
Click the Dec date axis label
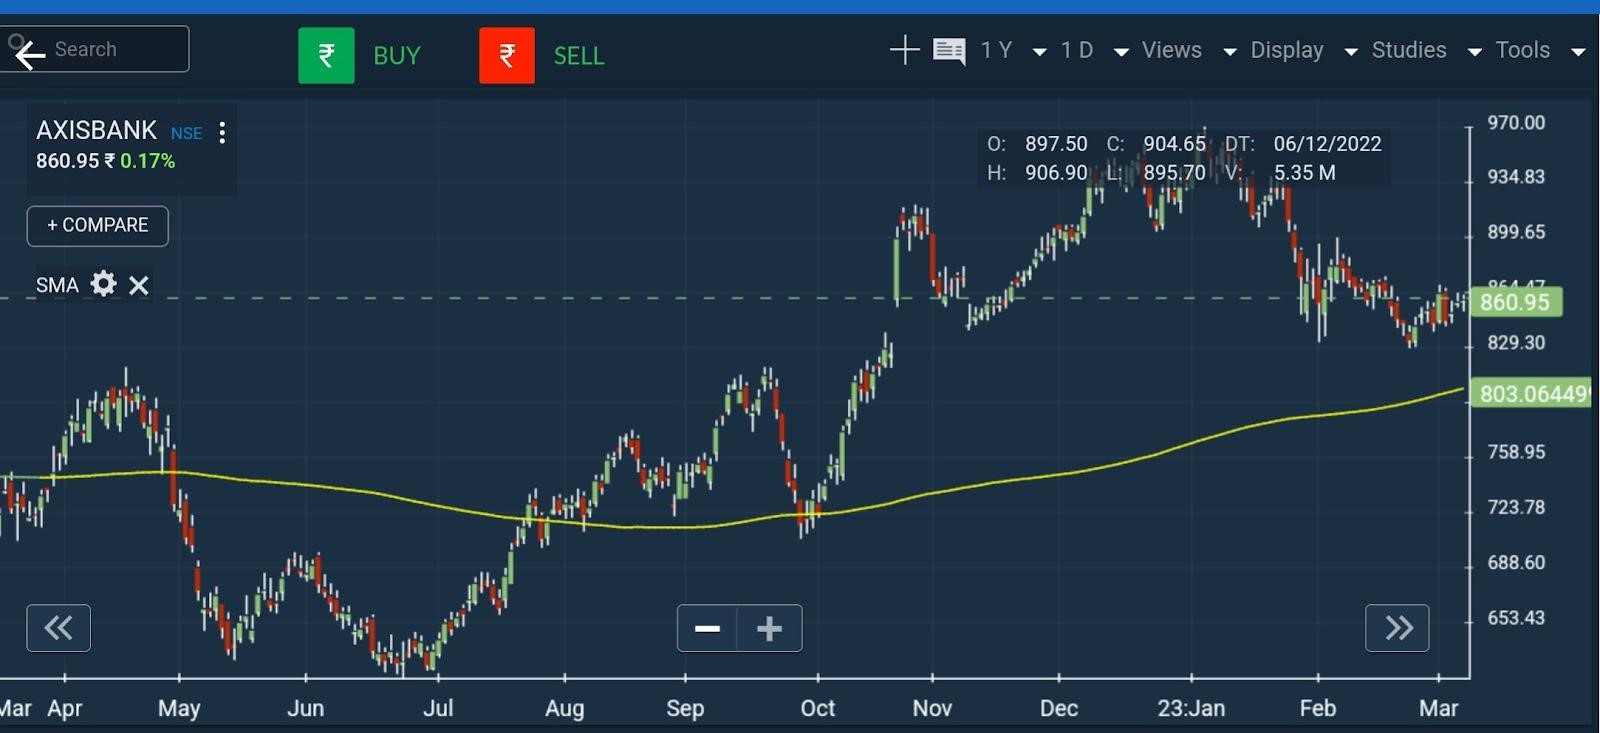[x=1059, y=709]
